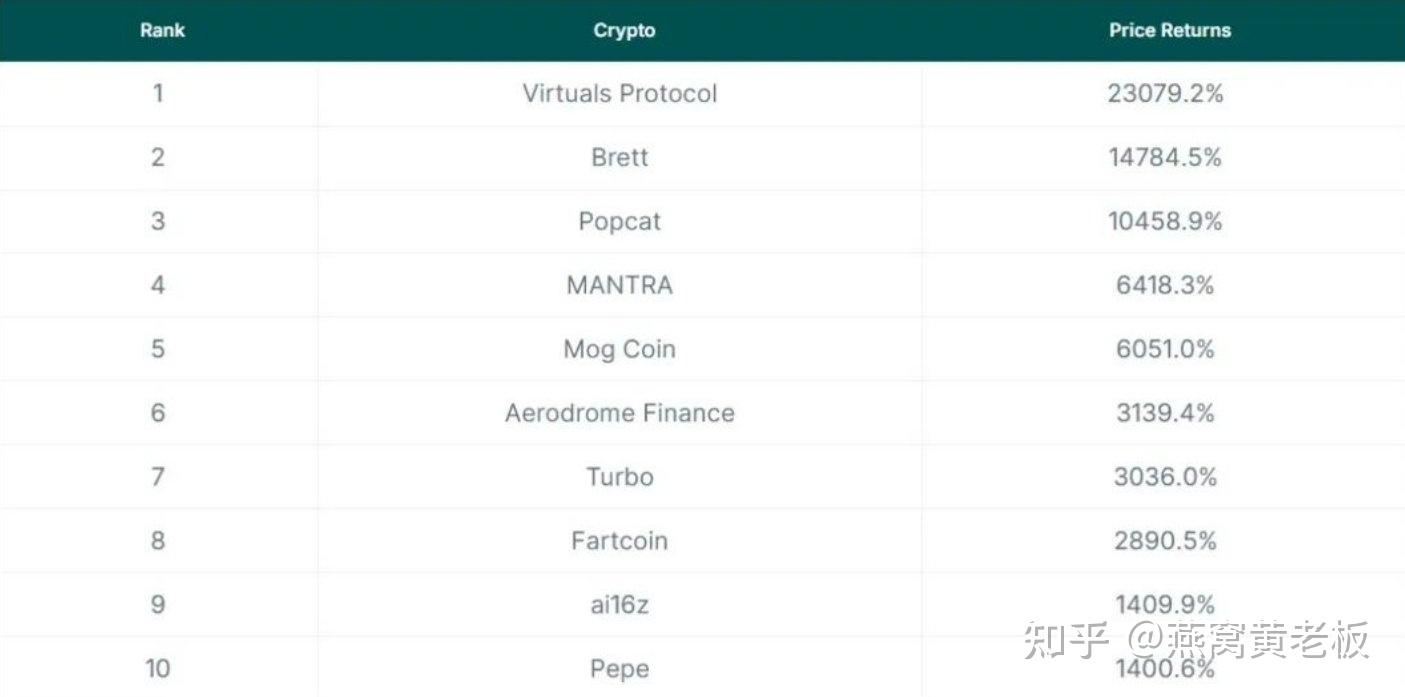Viewport: 1405px width, 697px height.
Task: Click the 2890.5% price return cell
Action: 1165,541
